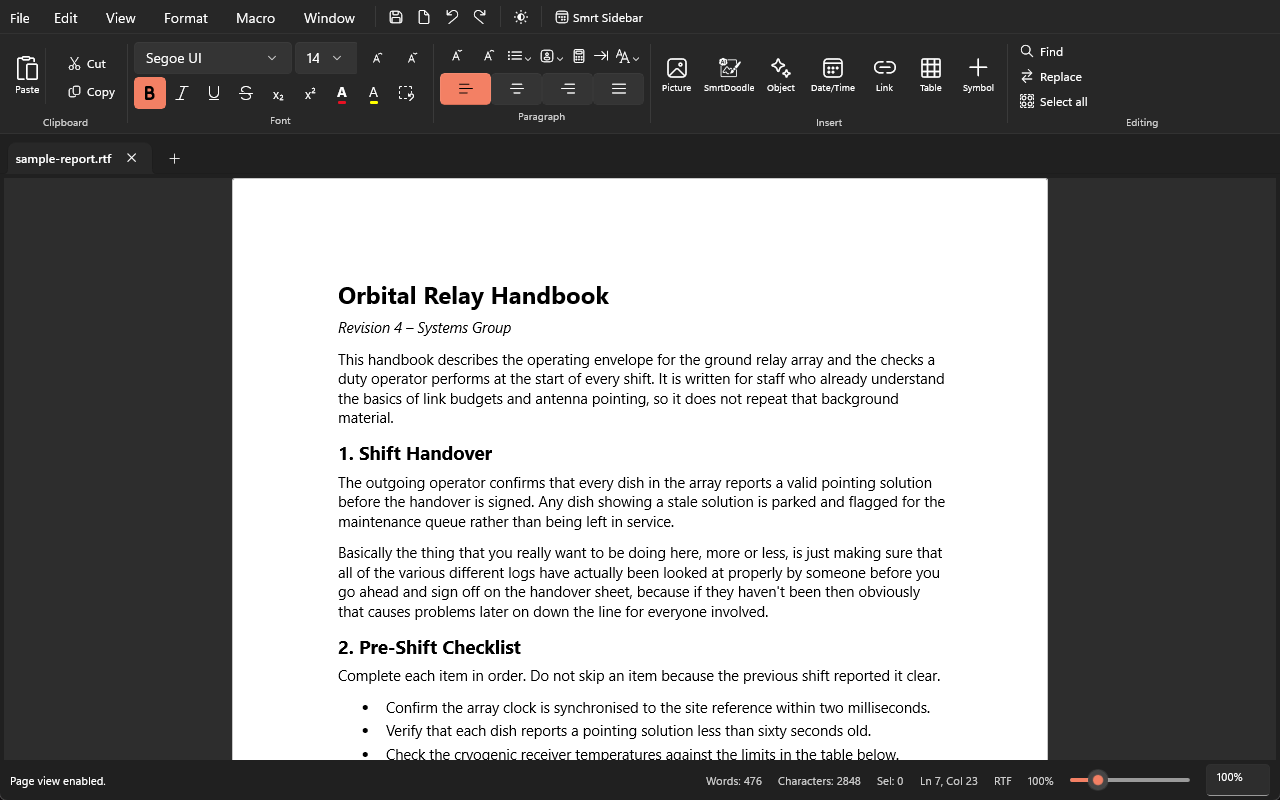Toggle Bold formatting off
The width and height of the screenshot is (1280, 800).
[150, 93]
